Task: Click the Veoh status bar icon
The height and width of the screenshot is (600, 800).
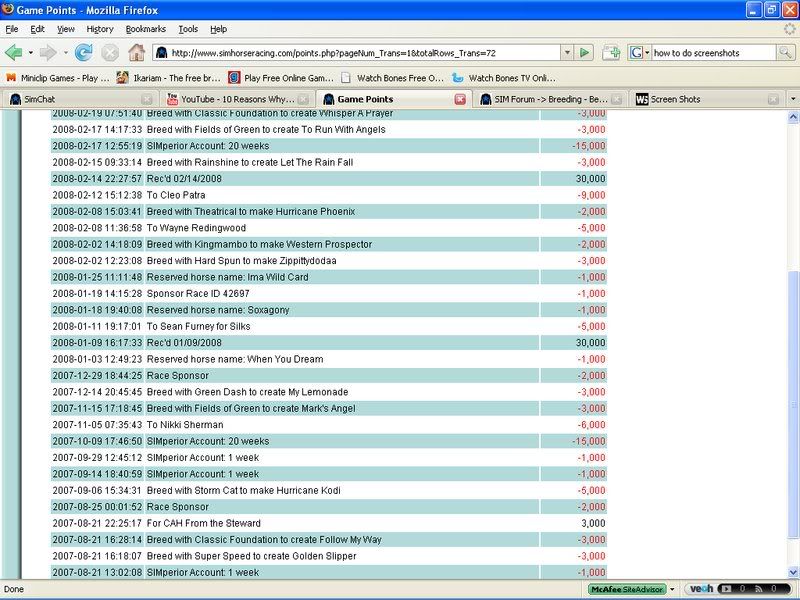Action: [701, 589]
